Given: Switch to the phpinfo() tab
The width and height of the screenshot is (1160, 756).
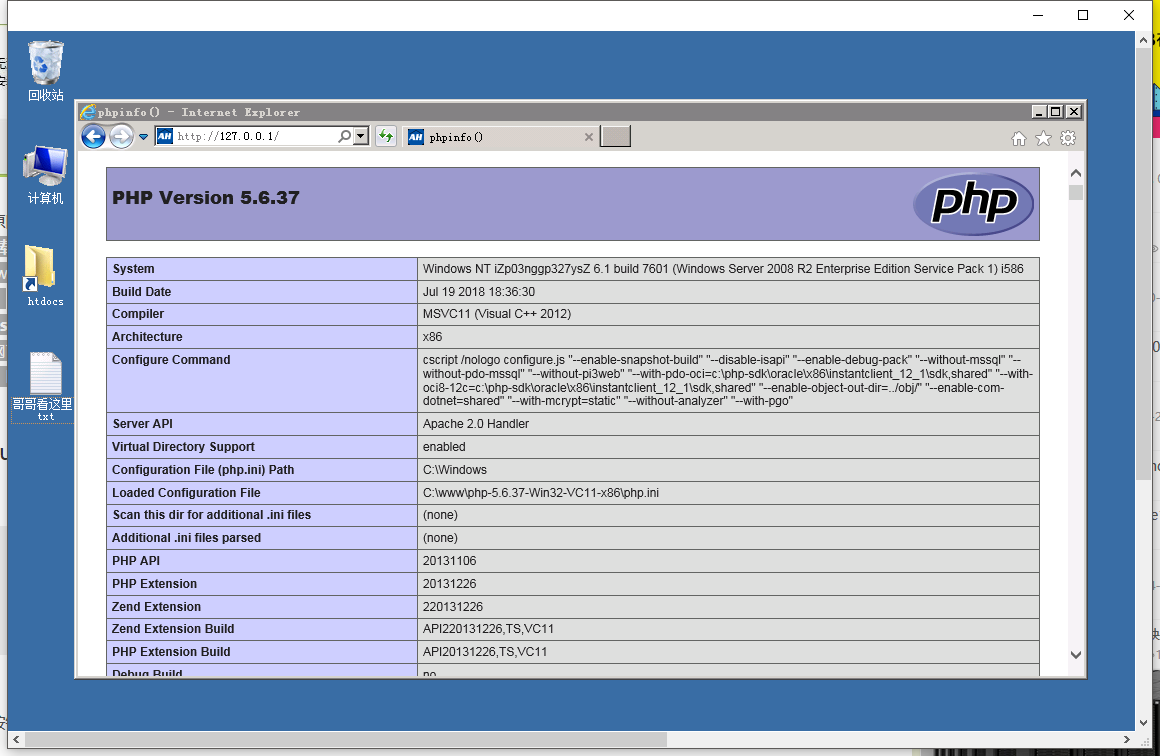Looking at the screenshot, I should (501, 137).
